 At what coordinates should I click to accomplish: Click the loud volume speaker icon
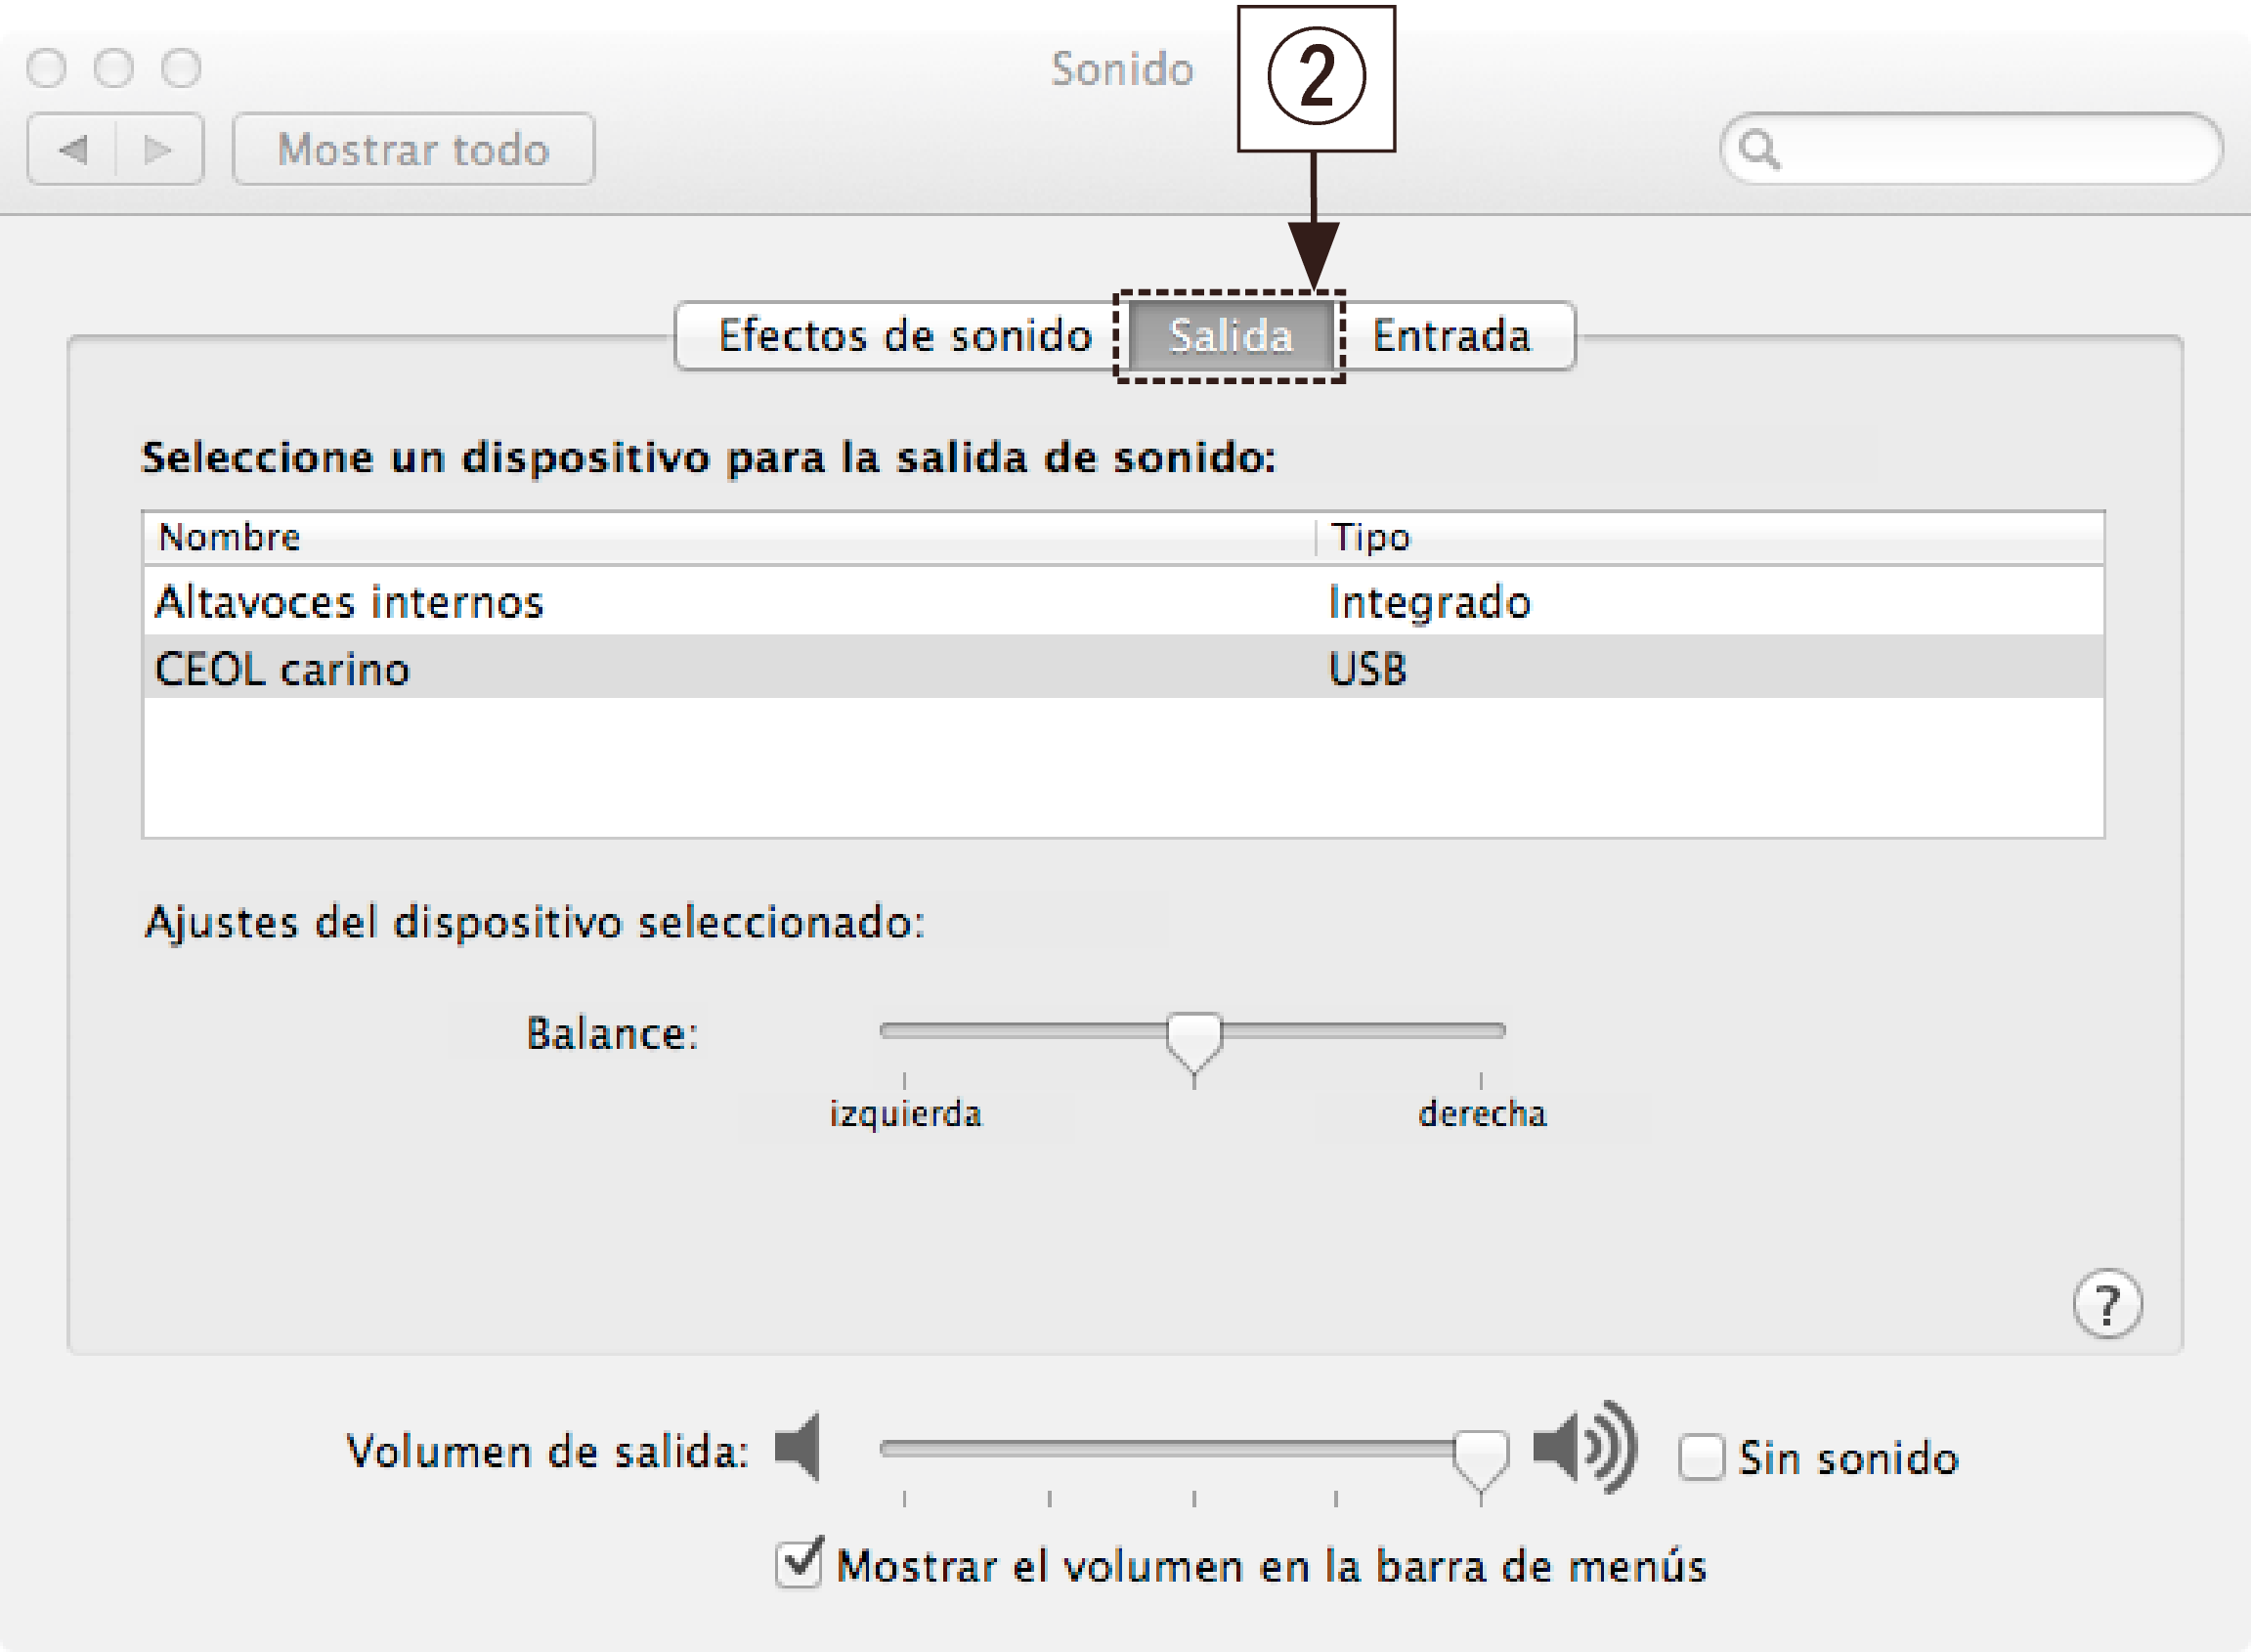[1583, 1447]
